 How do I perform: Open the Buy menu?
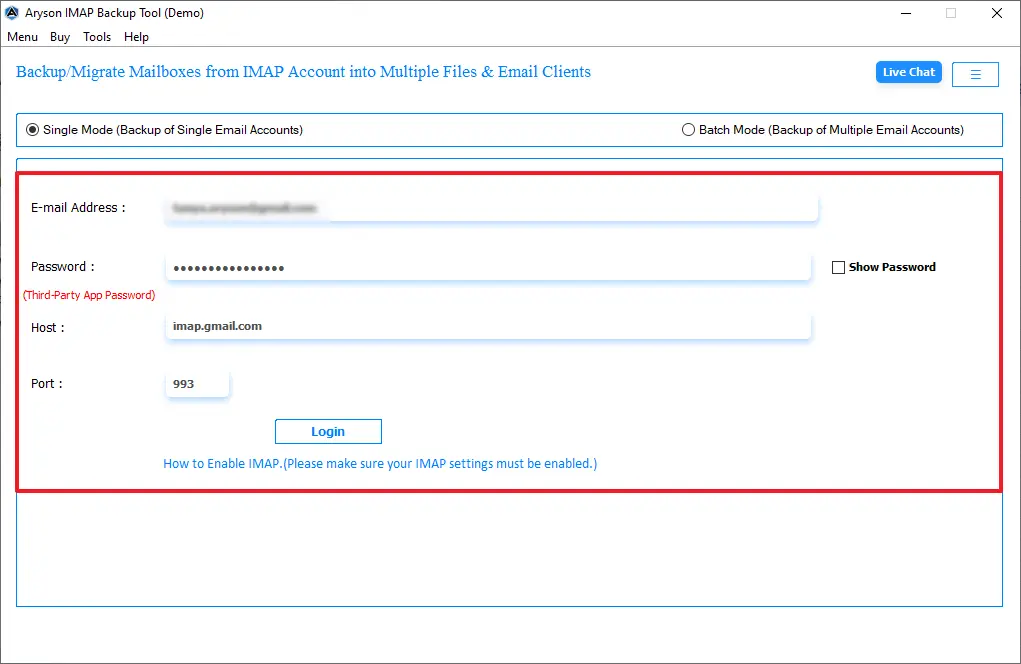59,37
